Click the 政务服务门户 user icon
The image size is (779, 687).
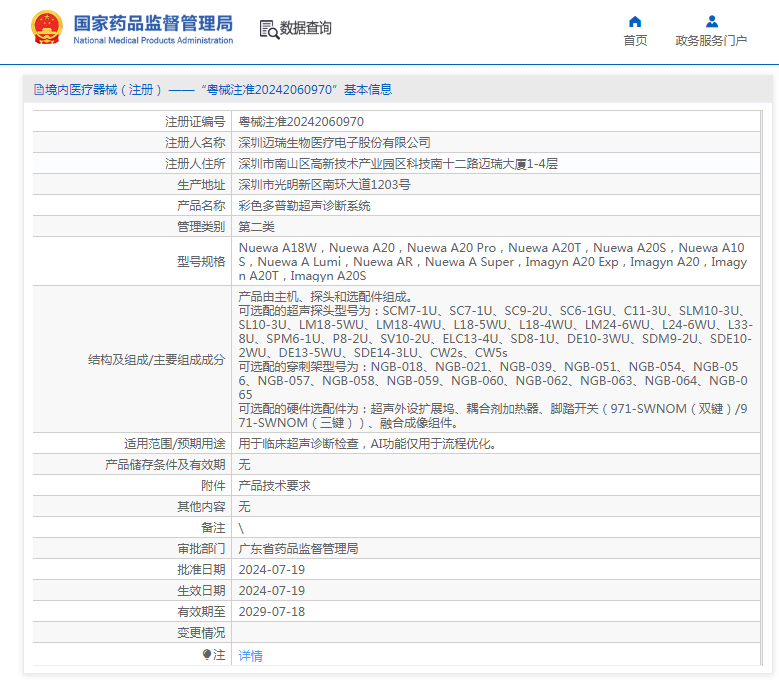pyautogui.click(x=711, y=21)
